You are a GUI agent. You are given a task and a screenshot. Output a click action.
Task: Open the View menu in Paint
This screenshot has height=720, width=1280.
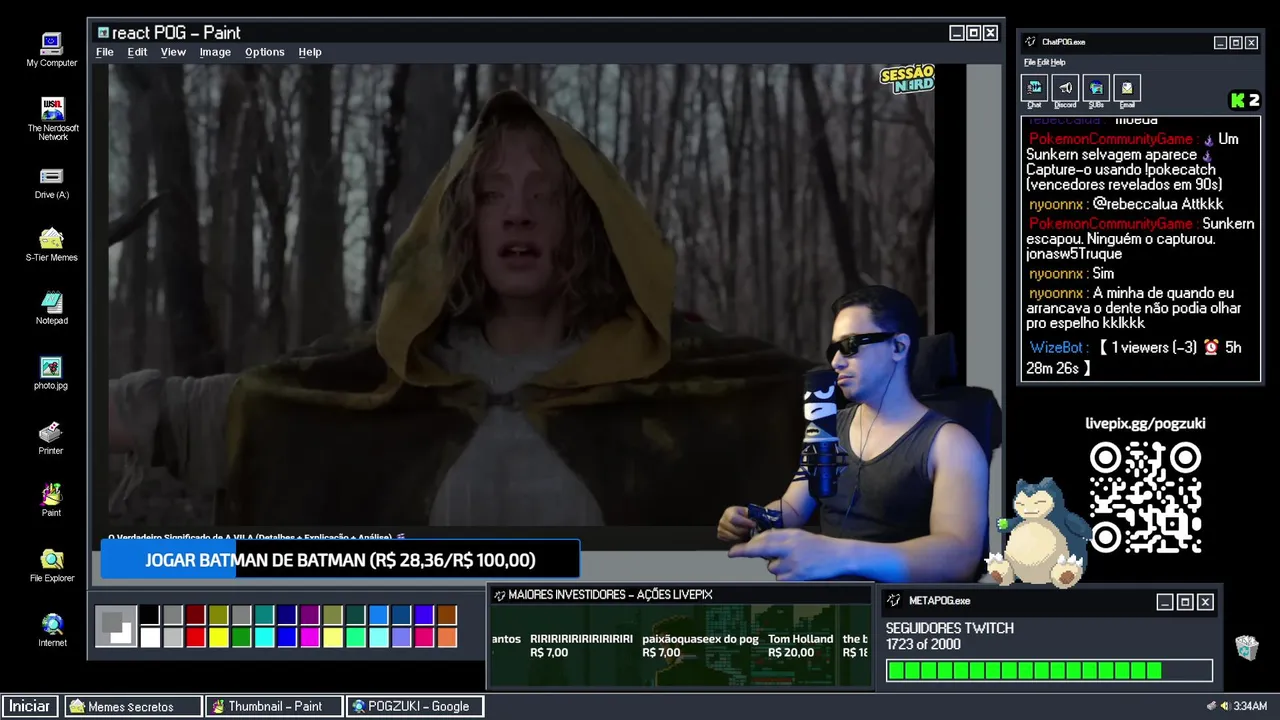[173, 52]
